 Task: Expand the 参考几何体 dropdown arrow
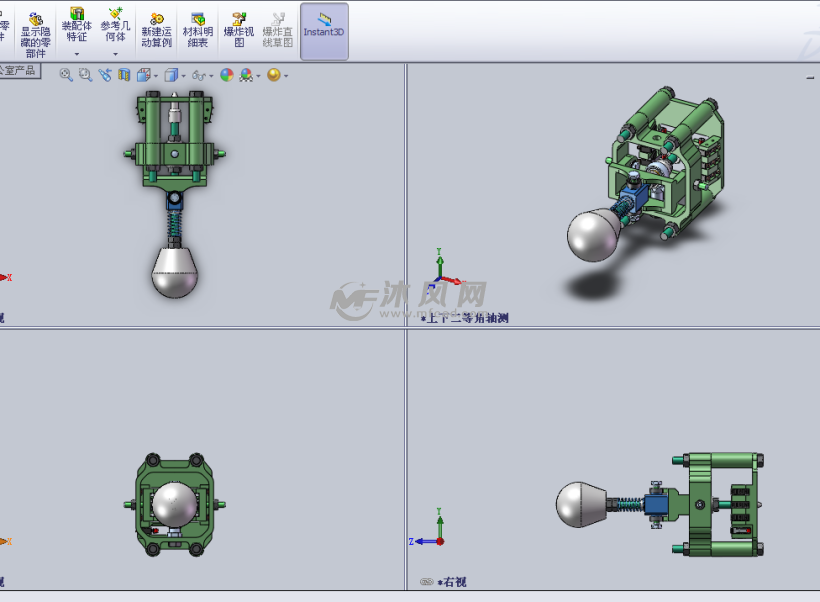(x=115, y=54)
